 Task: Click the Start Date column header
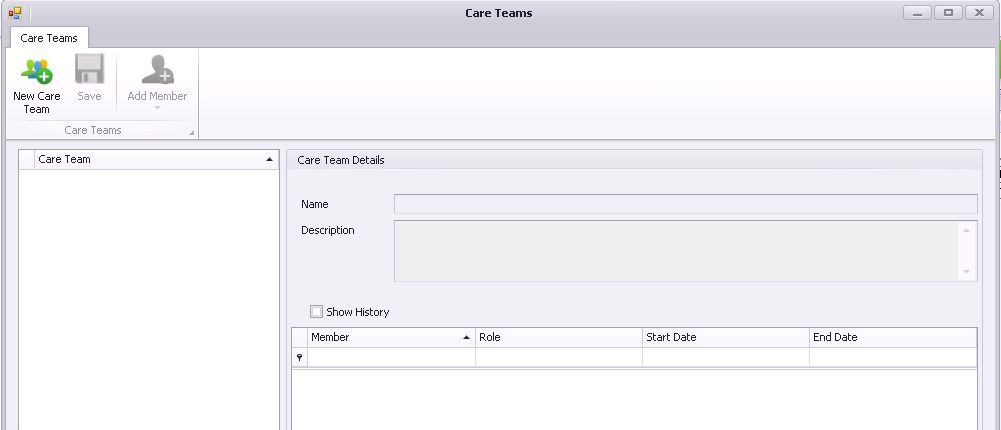726,337
